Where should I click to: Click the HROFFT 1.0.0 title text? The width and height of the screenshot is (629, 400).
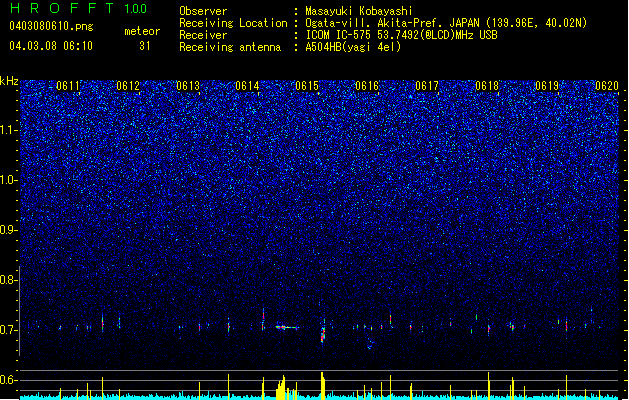[78, 8]
